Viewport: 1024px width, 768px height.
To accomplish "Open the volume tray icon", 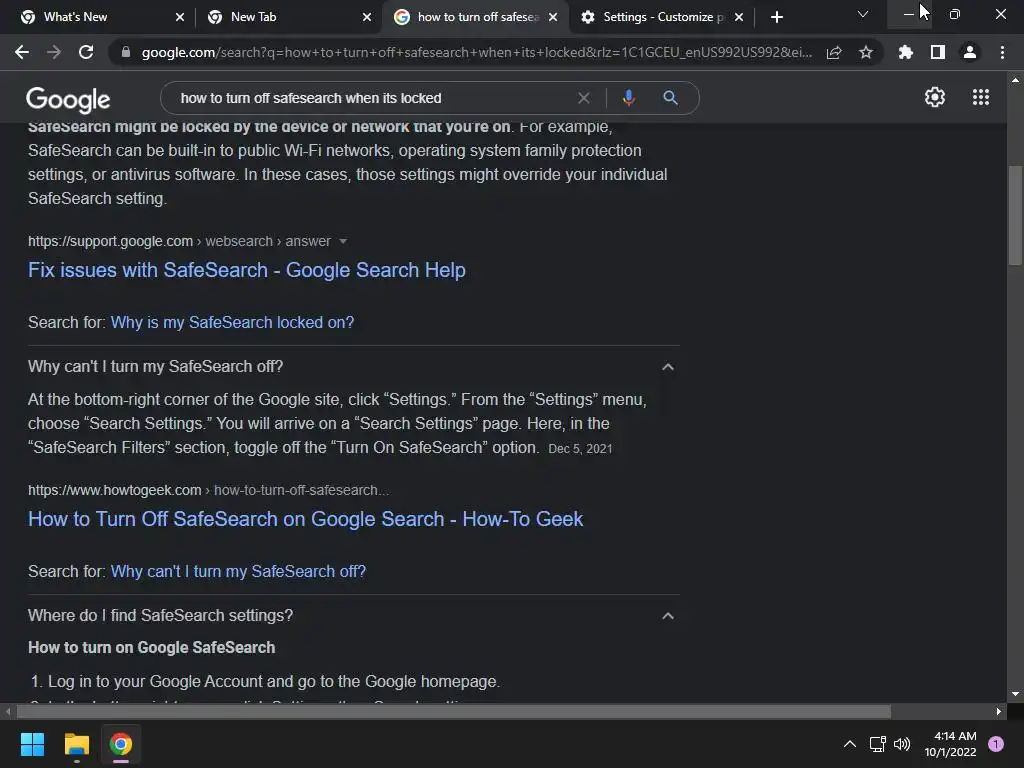I will pos(902,744).
